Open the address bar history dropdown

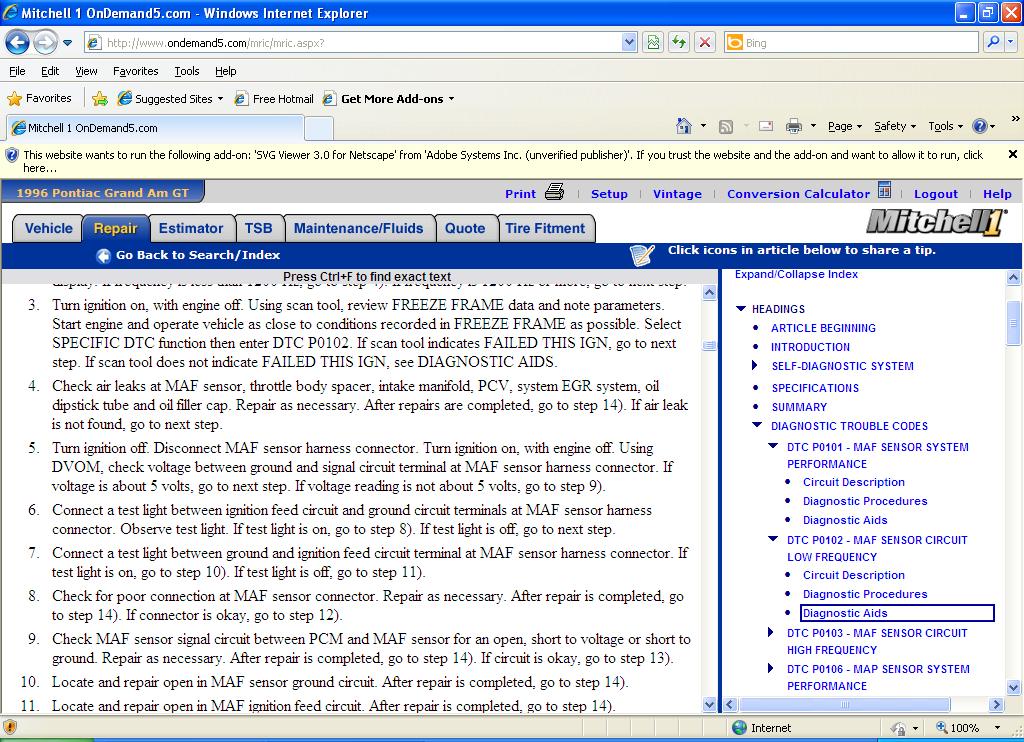(629, 43)
